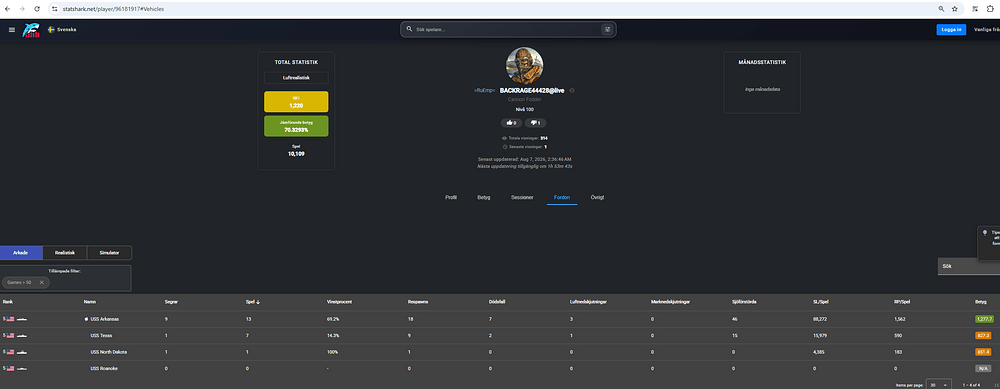
Task: Open the Övrigt tab
Action: point(597,197)
